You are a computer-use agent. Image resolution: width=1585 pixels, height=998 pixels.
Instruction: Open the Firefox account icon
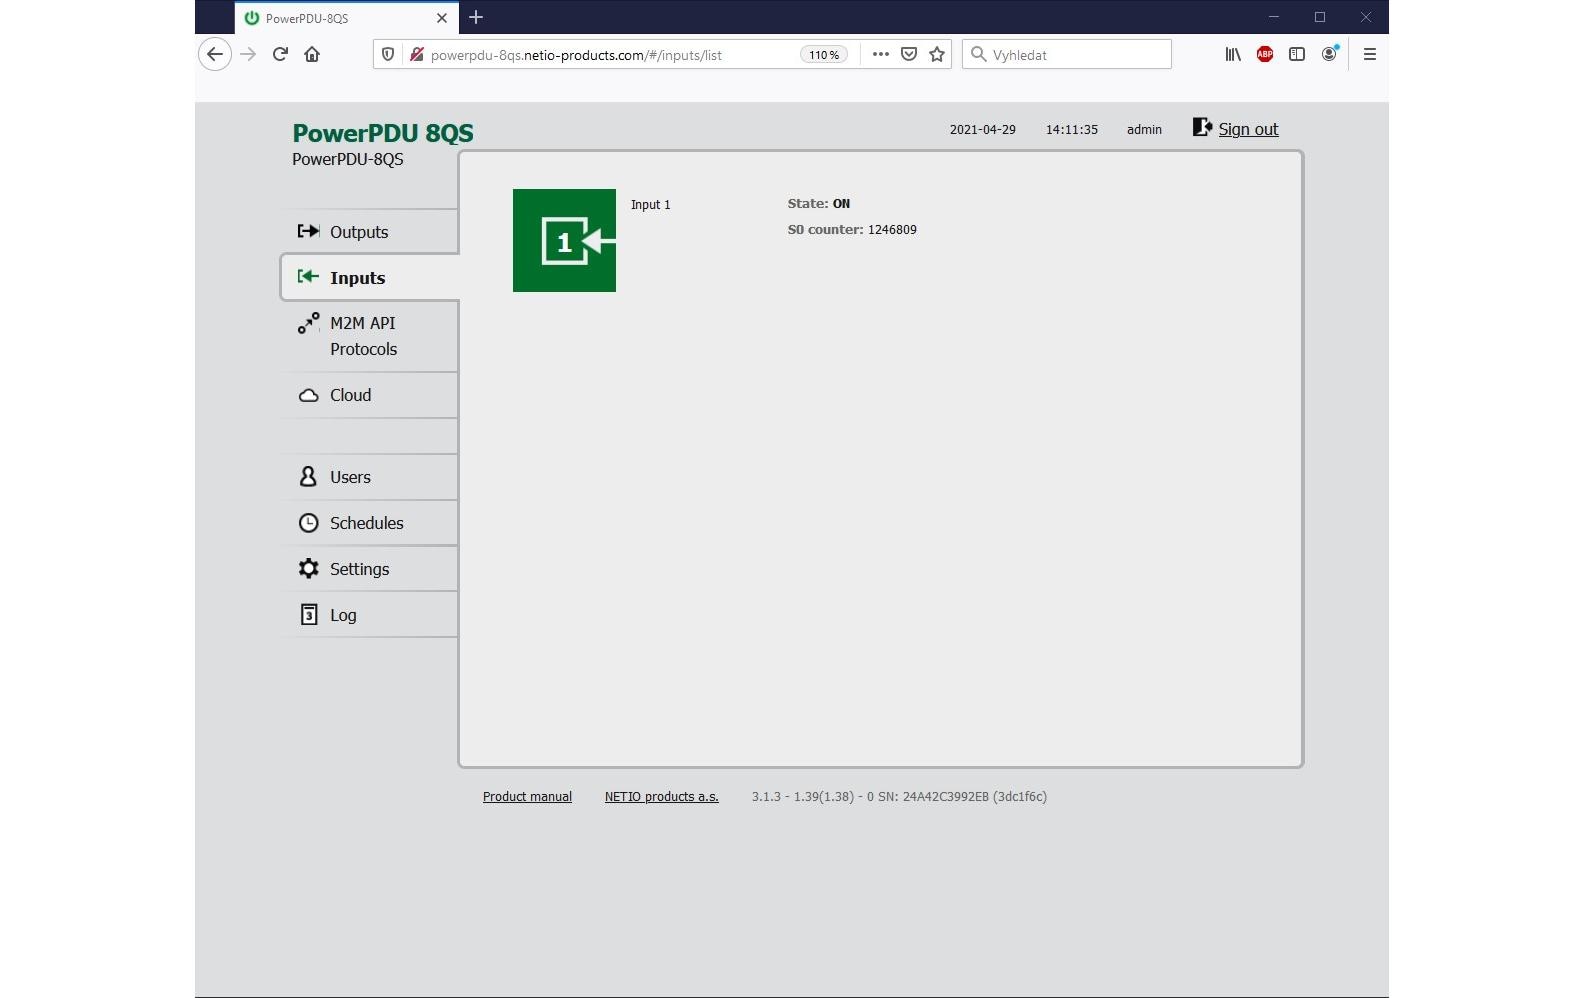pos(1329,54)
